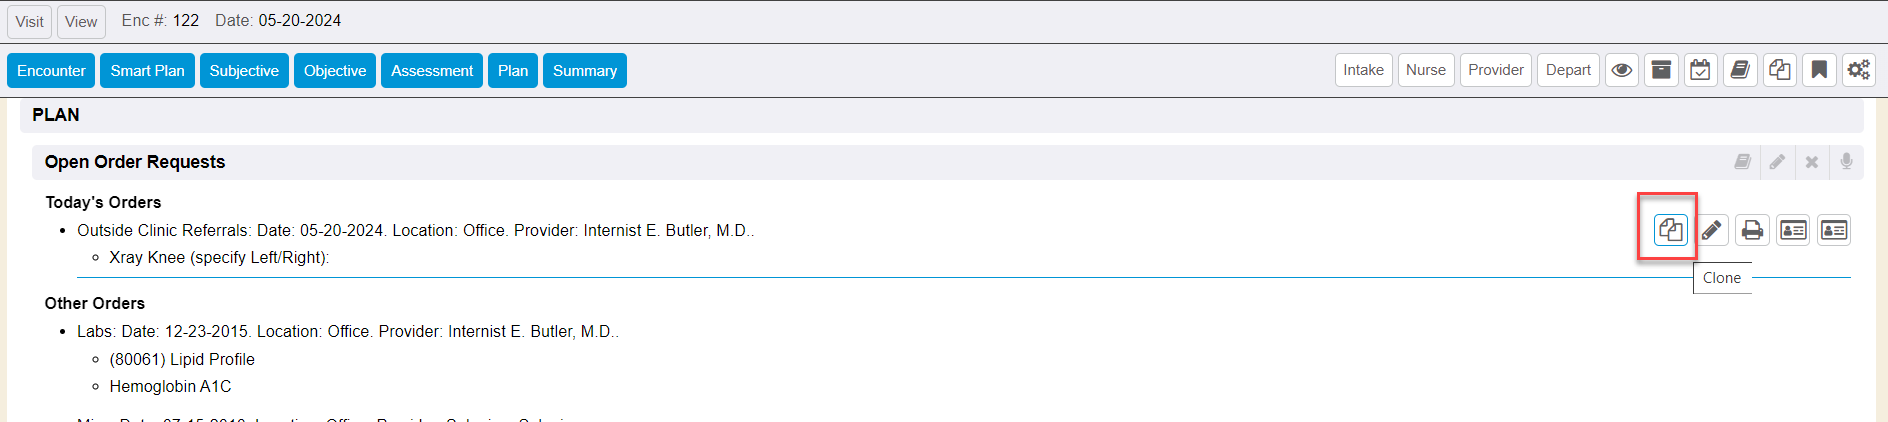Clone today's Outside Clinic Referrals order

coord(1670,230)
